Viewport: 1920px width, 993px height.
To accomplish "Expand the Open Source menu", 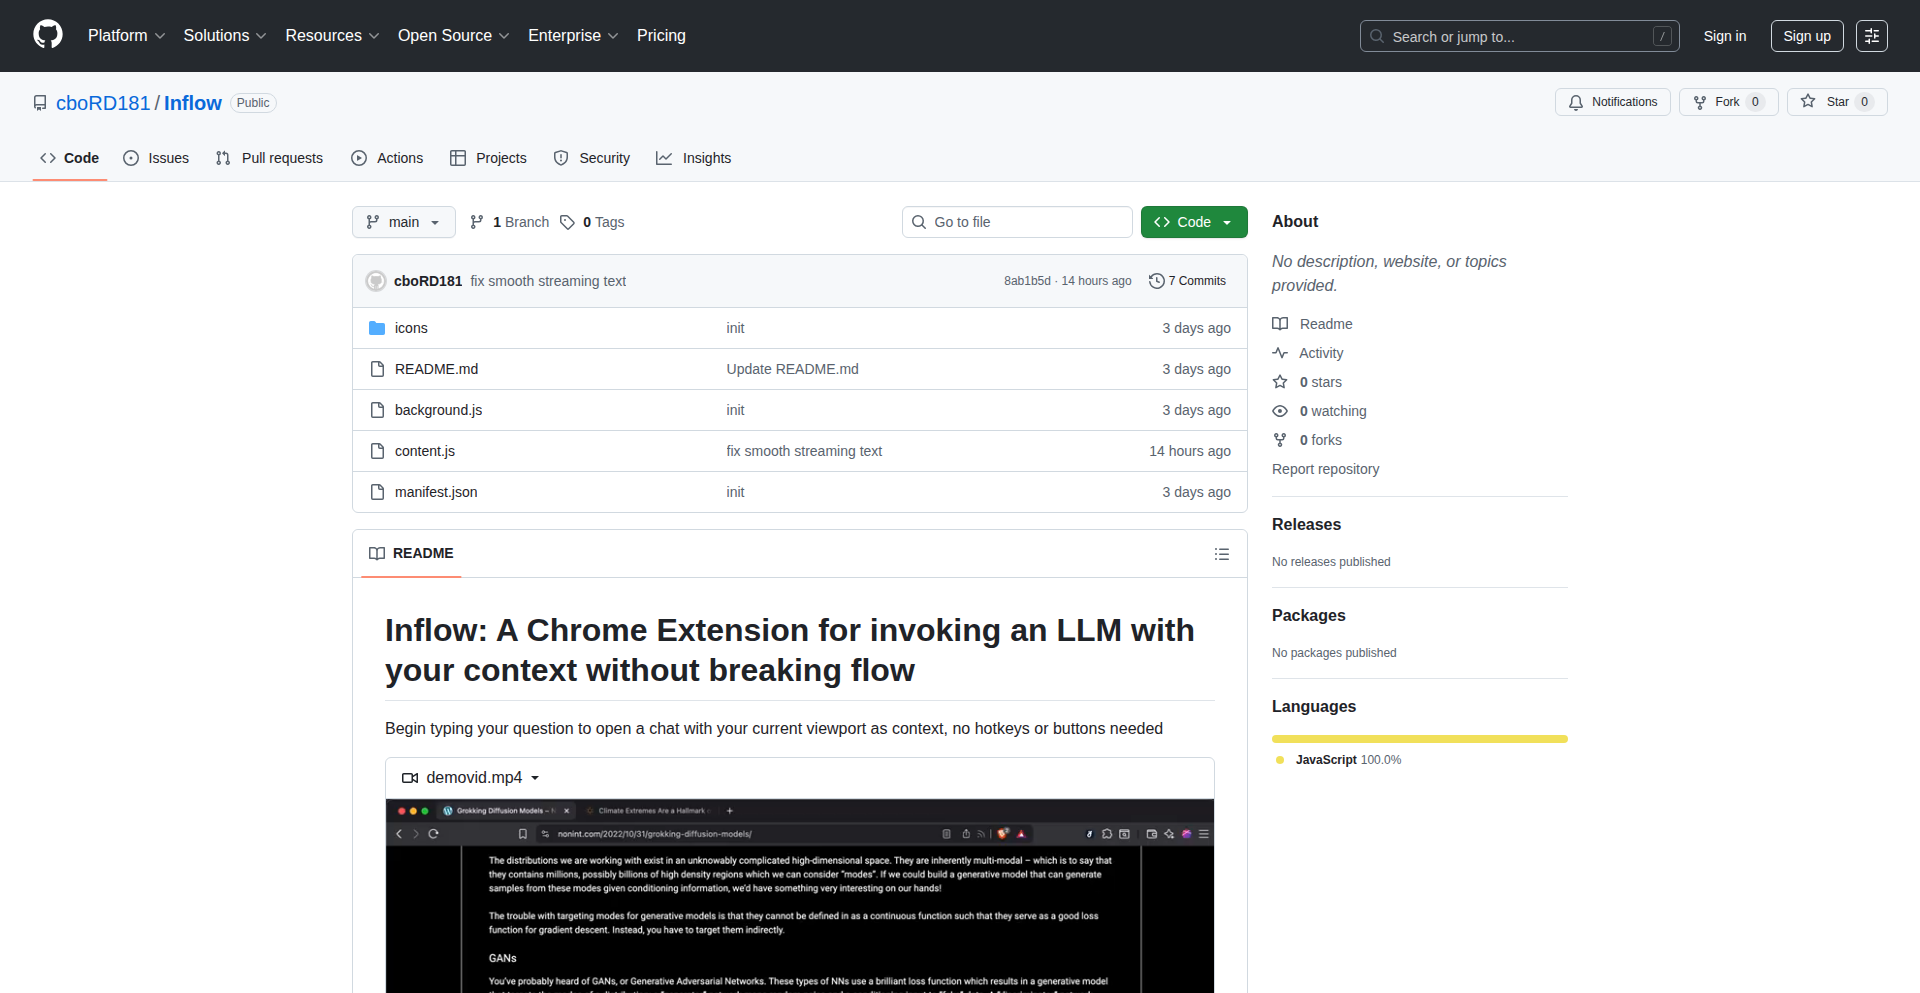I will pos(453,35).
